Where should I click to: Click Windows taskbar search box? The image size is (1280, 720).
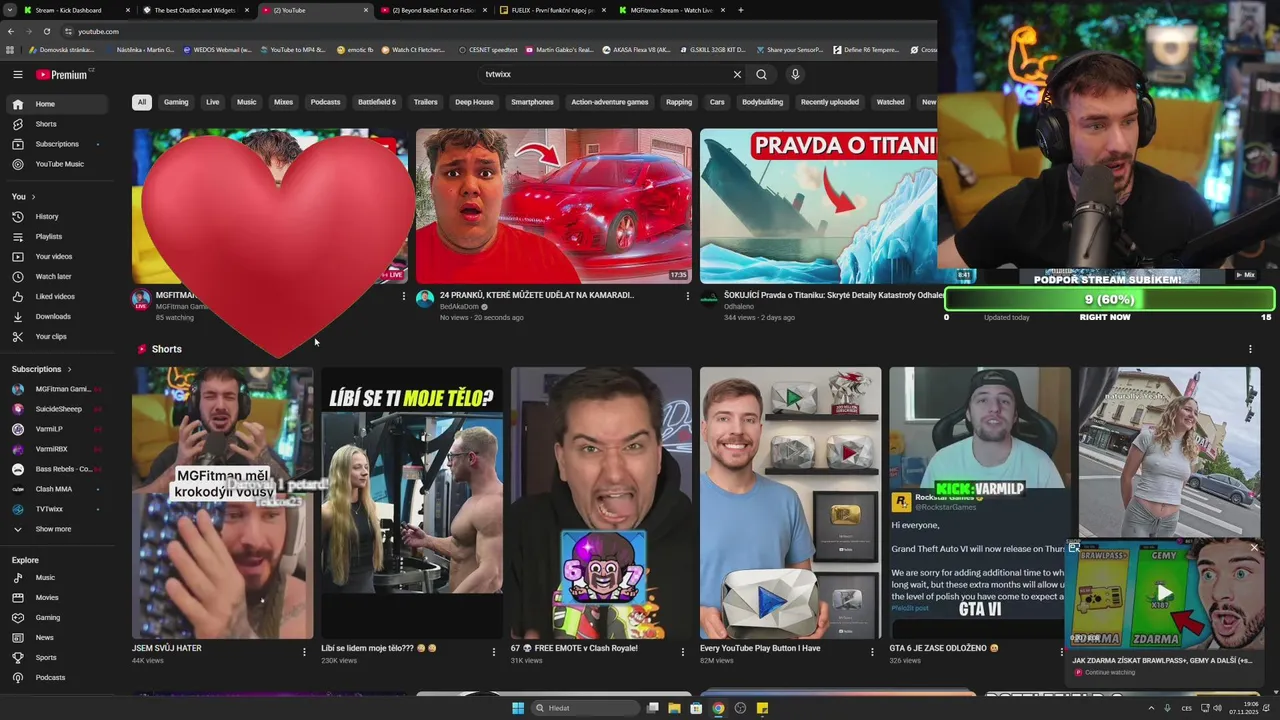point(585,708)
